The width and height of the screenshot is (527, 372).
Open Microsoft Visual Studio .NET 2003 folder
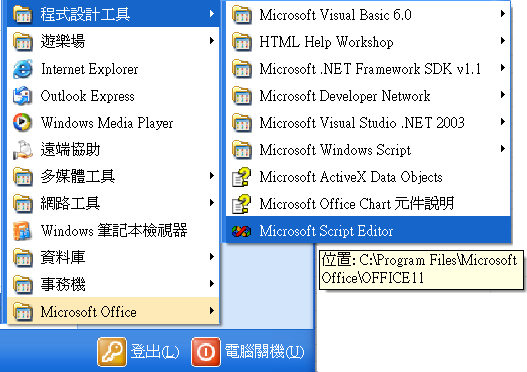[368, 123]
